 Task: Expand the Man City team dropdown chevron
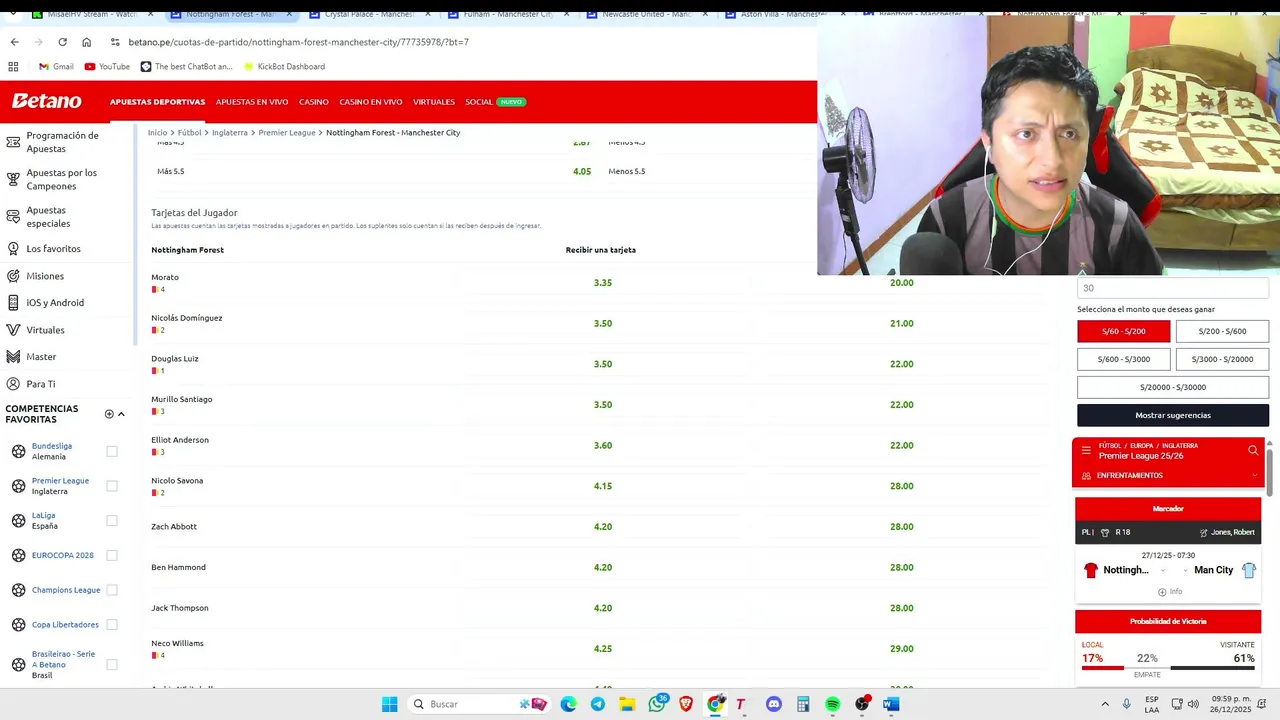pos(1185,571)
